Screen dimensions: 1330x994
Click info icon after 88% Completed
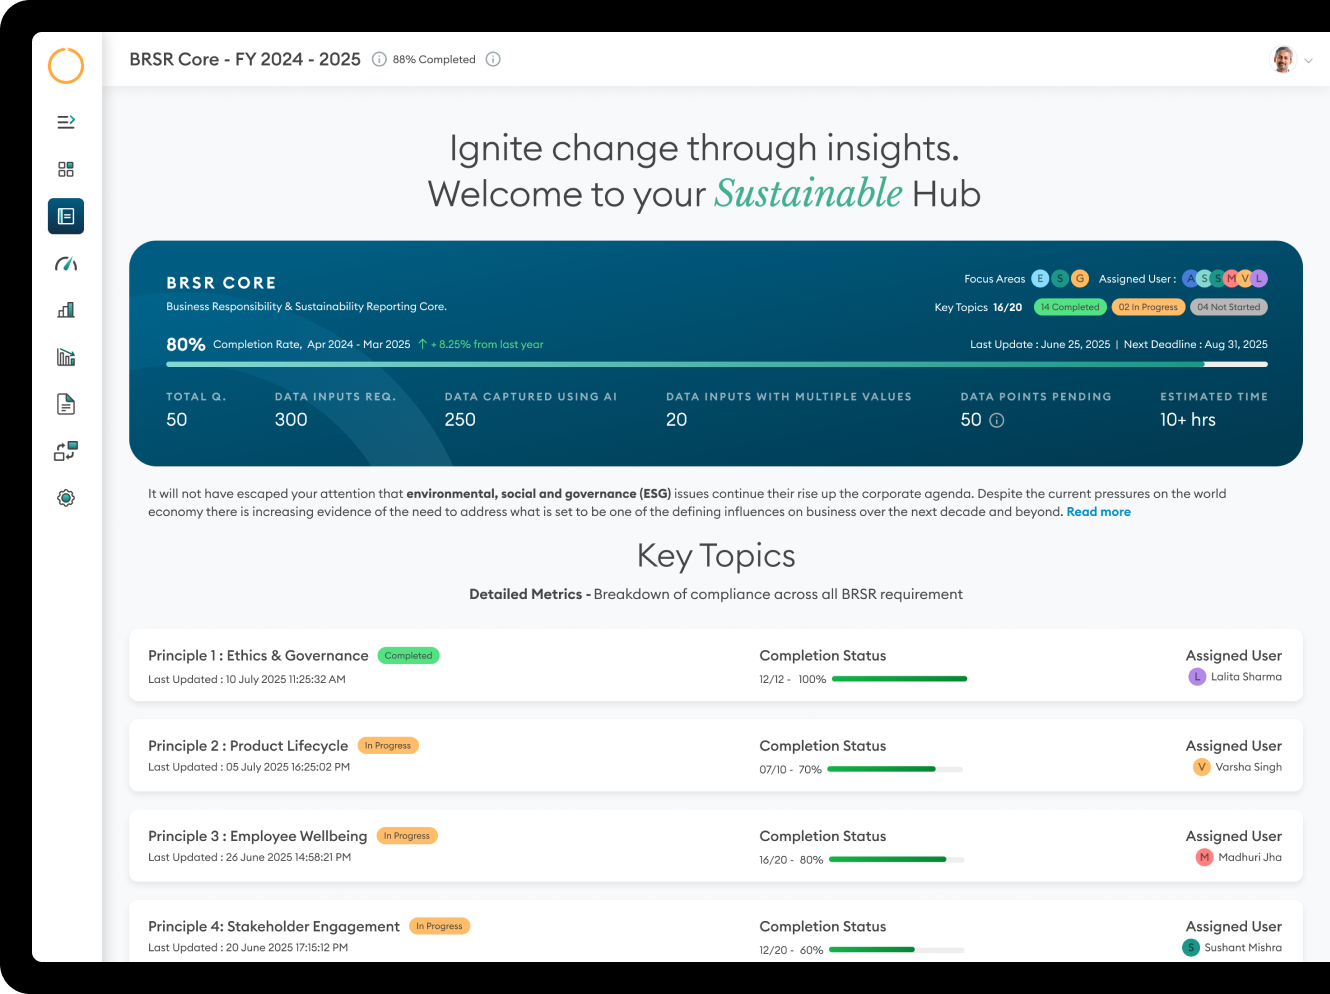click(x=493, y=59)
